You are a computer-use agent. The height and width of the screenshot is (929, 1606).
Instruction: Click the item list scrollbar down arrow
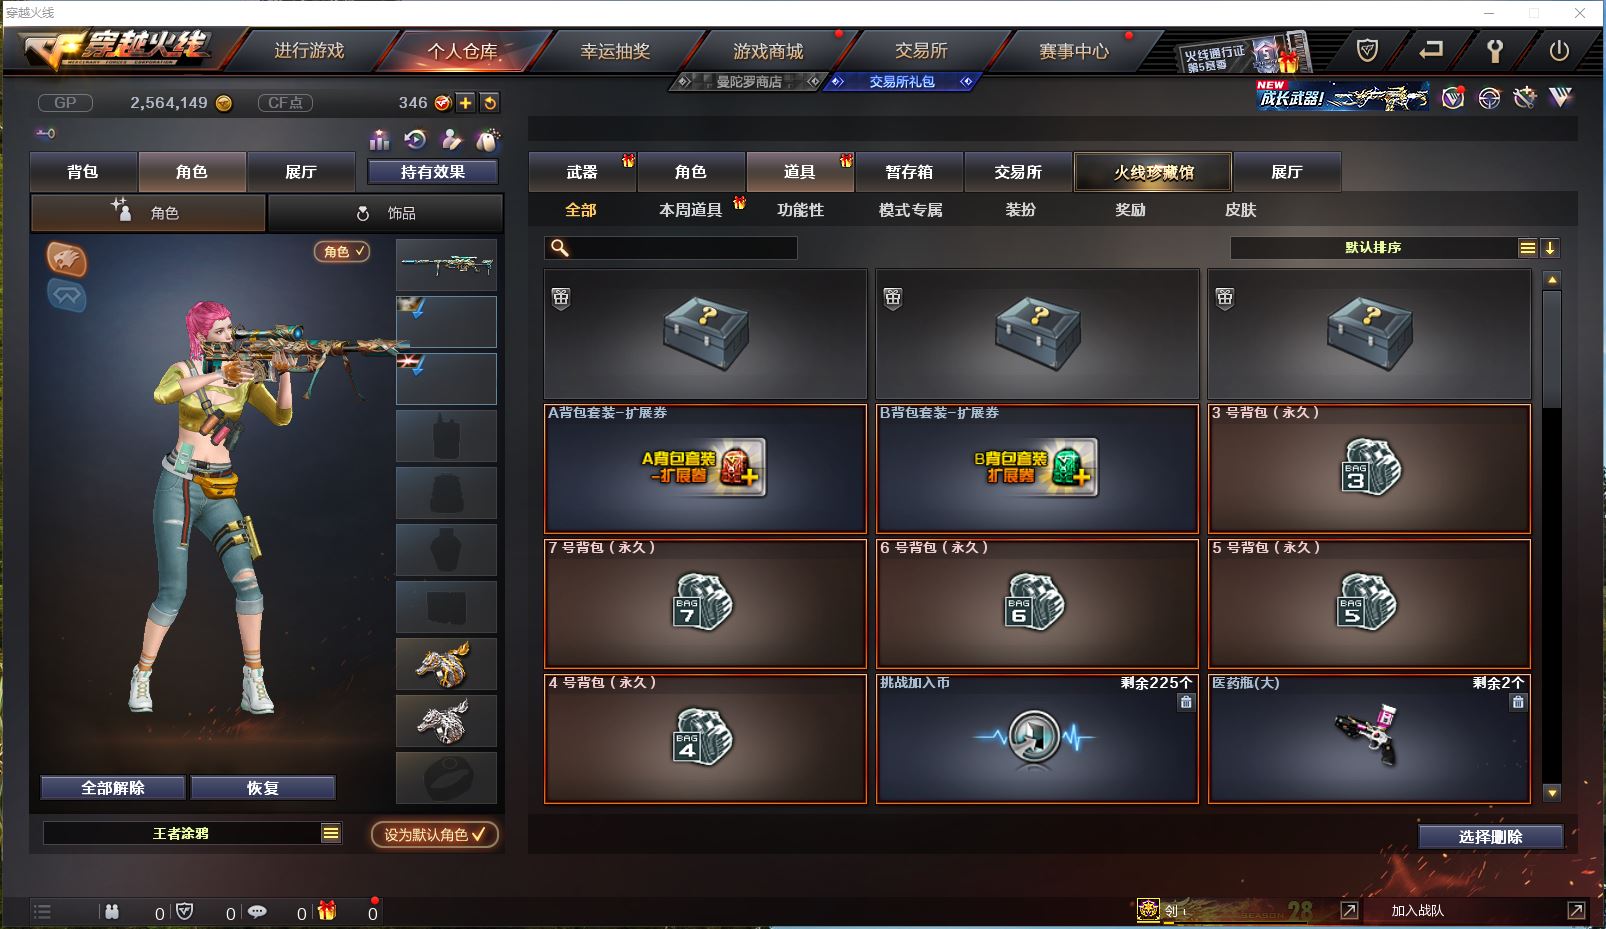click(x=1552, y=793)
